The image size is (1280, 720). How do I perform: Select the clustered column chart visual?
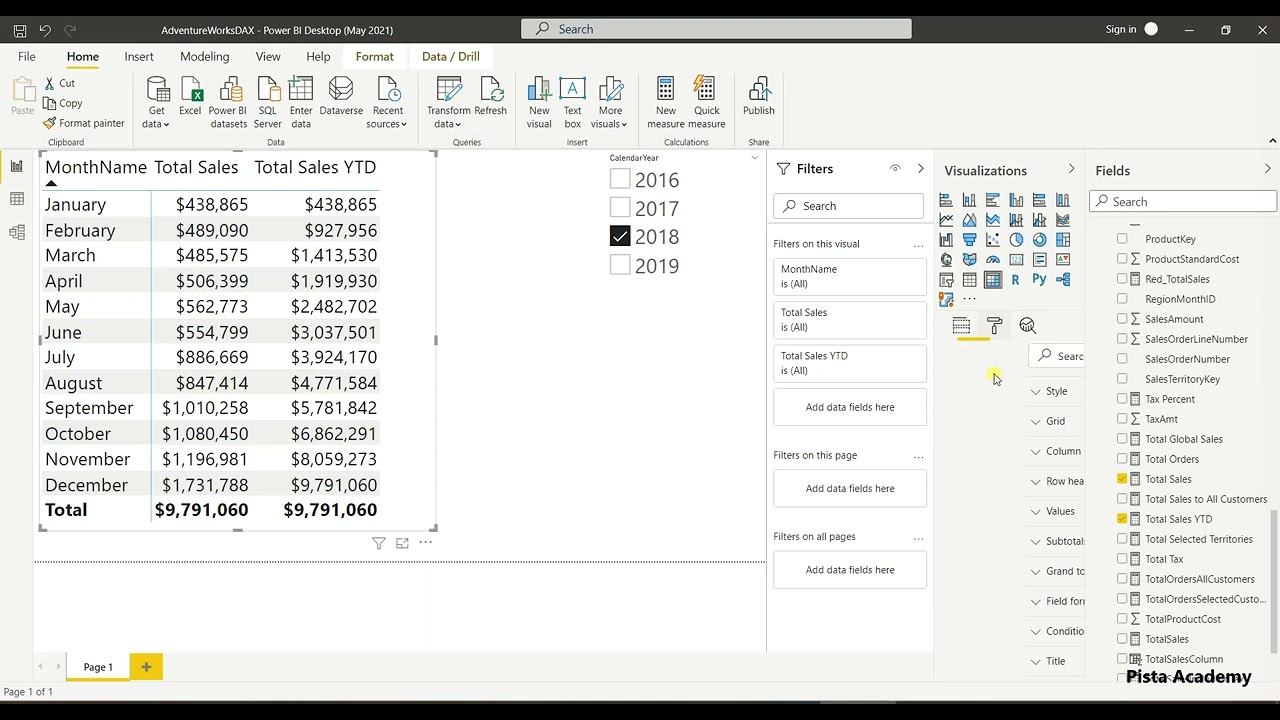click(1016, 200)
